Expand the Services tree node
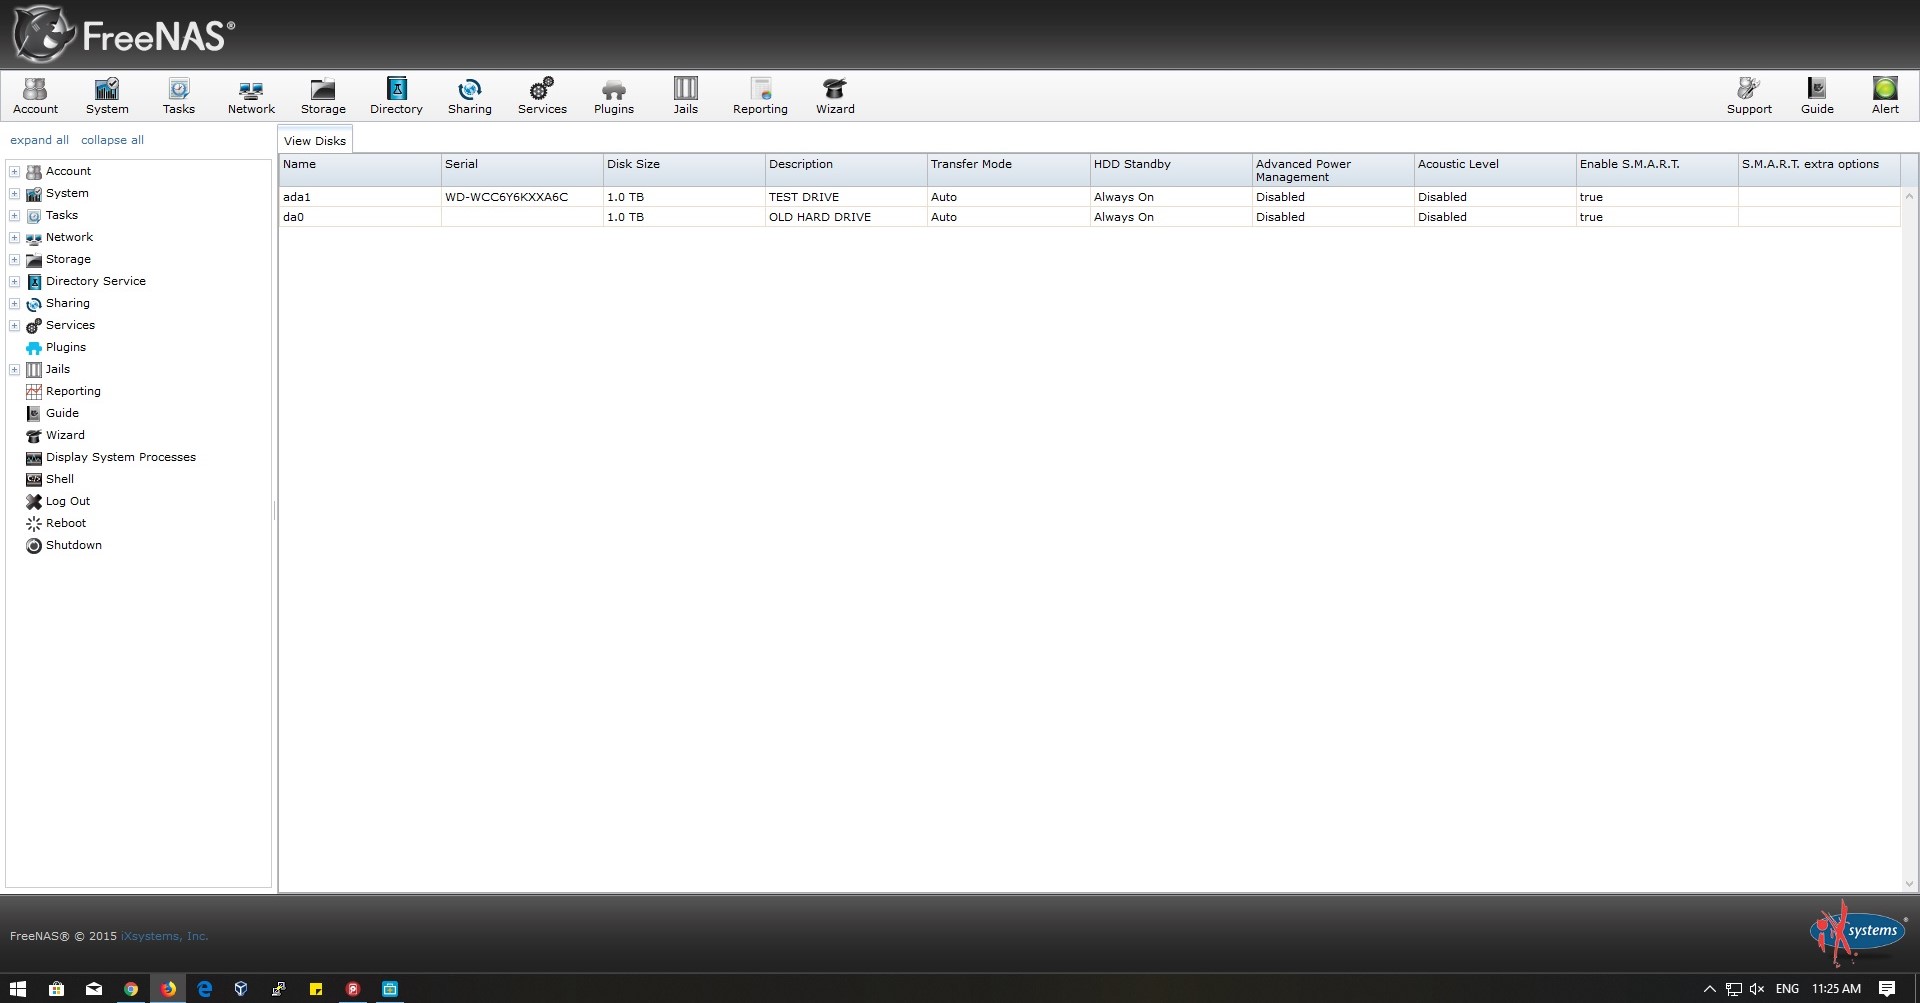Screen dimensions: 1920x1003 tap(15, 326)
